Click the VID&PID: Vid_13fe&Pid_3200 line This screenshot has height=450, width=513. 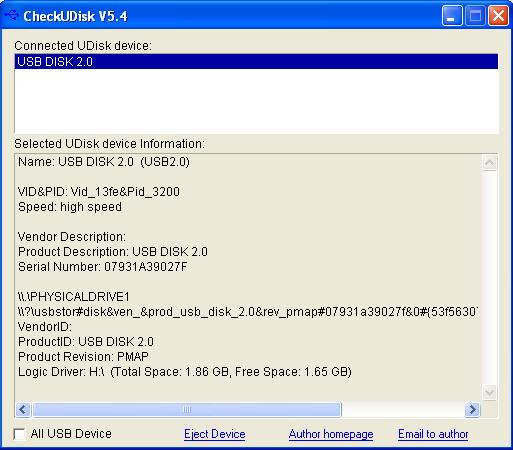coord(99,192)
